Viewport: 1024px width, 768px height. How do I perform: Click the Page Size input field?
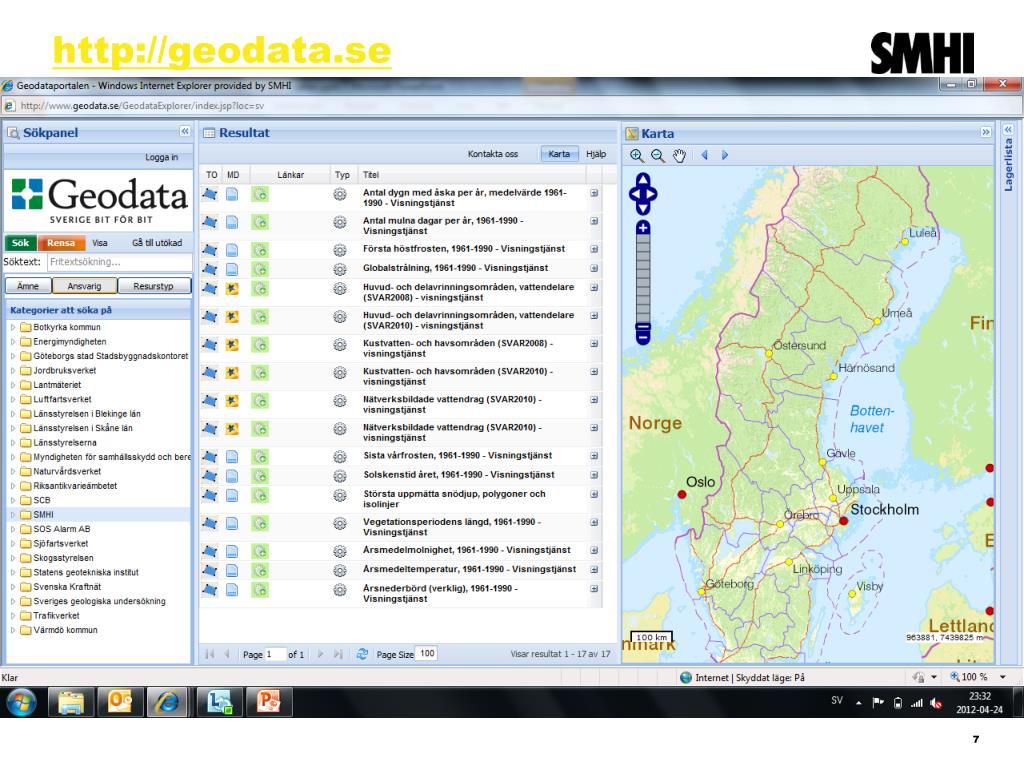(426, 654)
